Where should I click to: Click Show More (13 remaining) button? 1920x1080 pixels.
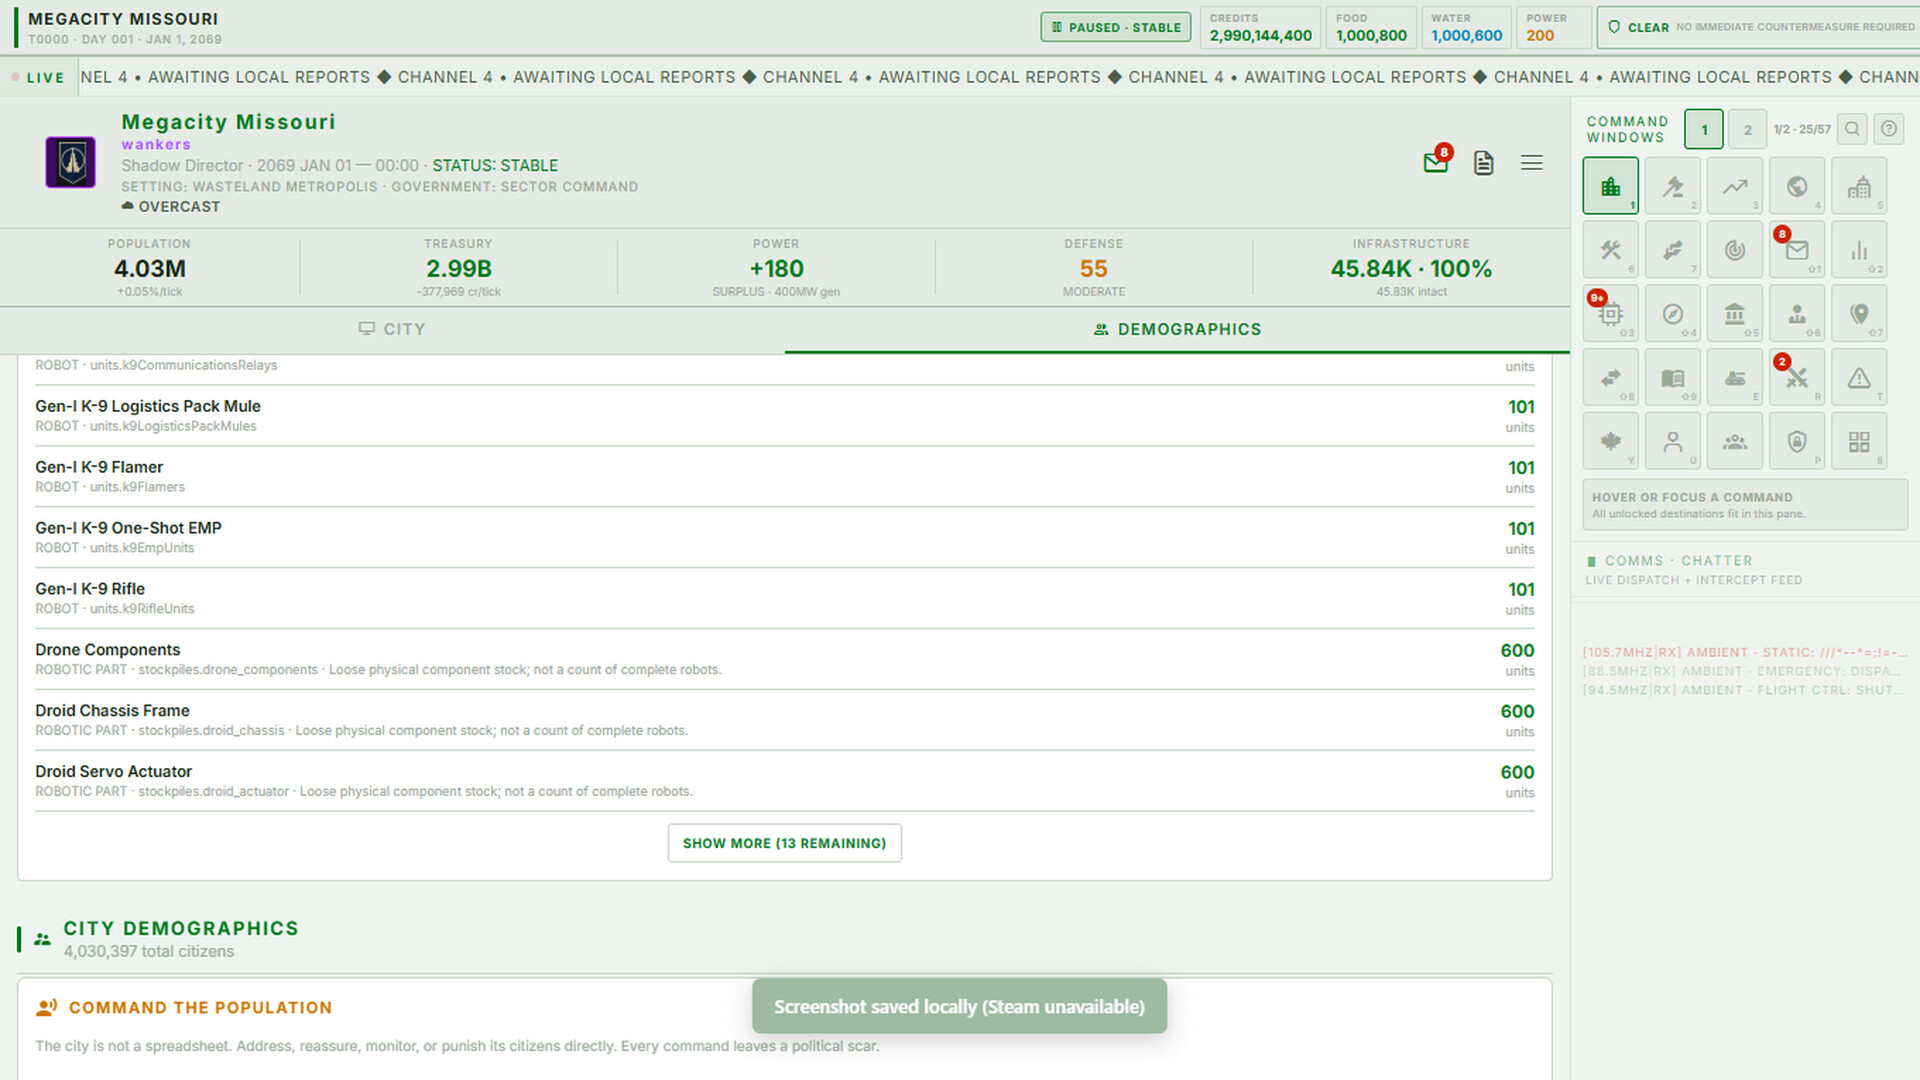pyautogui.click(x=784, y=843)
